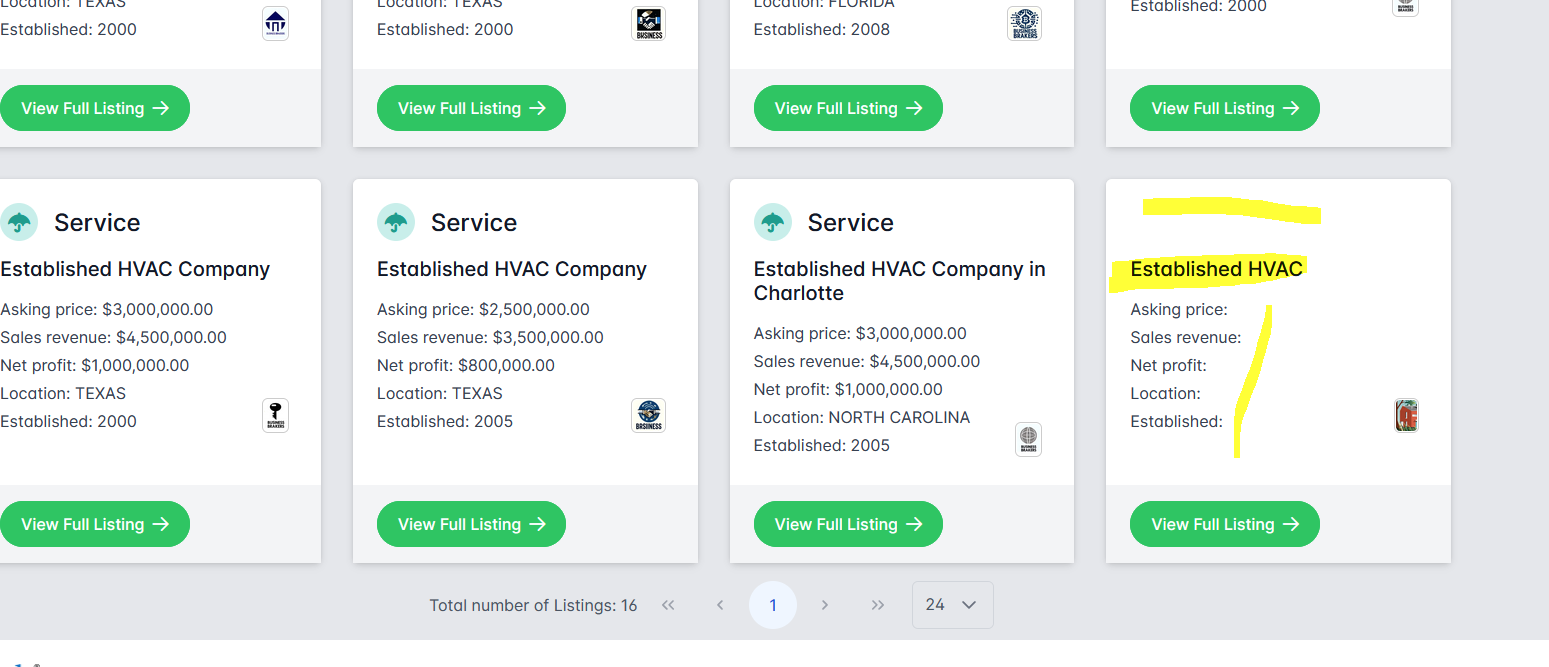The height and width of the screenshot is (667, 1549).
Task: Go to the next page of listings
Action: (825, 605)
